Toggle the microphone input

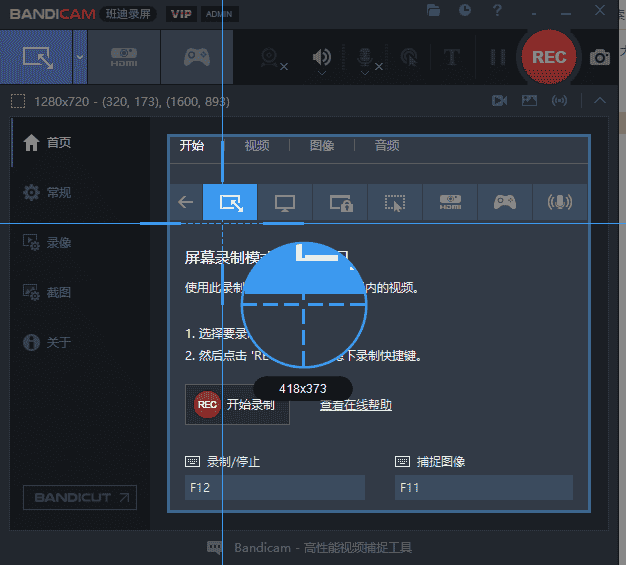coord(366,57)
